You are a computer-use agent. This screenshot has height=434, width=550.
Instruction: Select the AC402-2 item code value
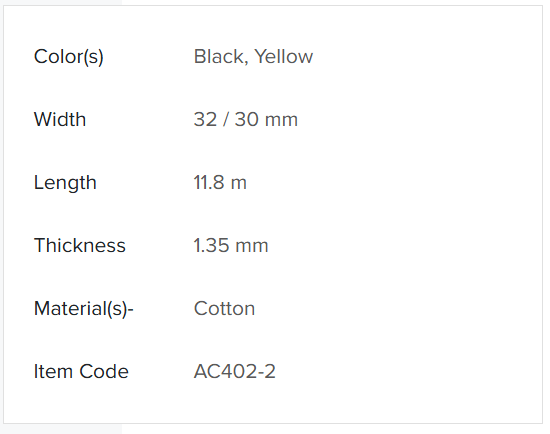(235, 372)
